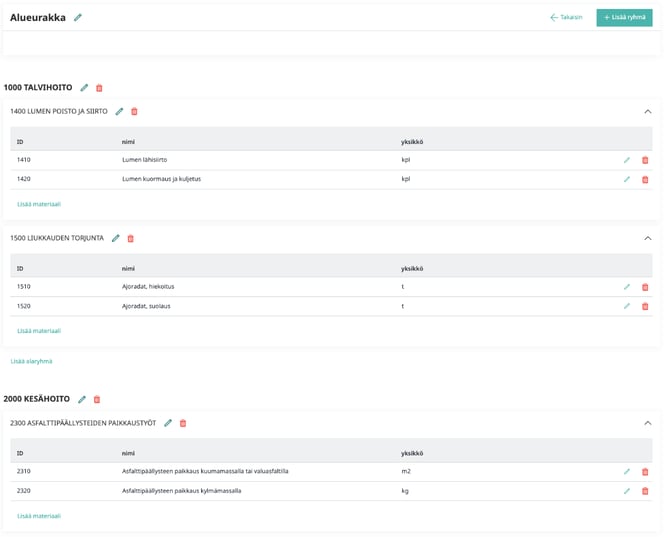Image resolution: width=670 pixels, height=537 pixels.
Task: Click Lisää materiaali under the 2300 table
Action: click(39, 516)
